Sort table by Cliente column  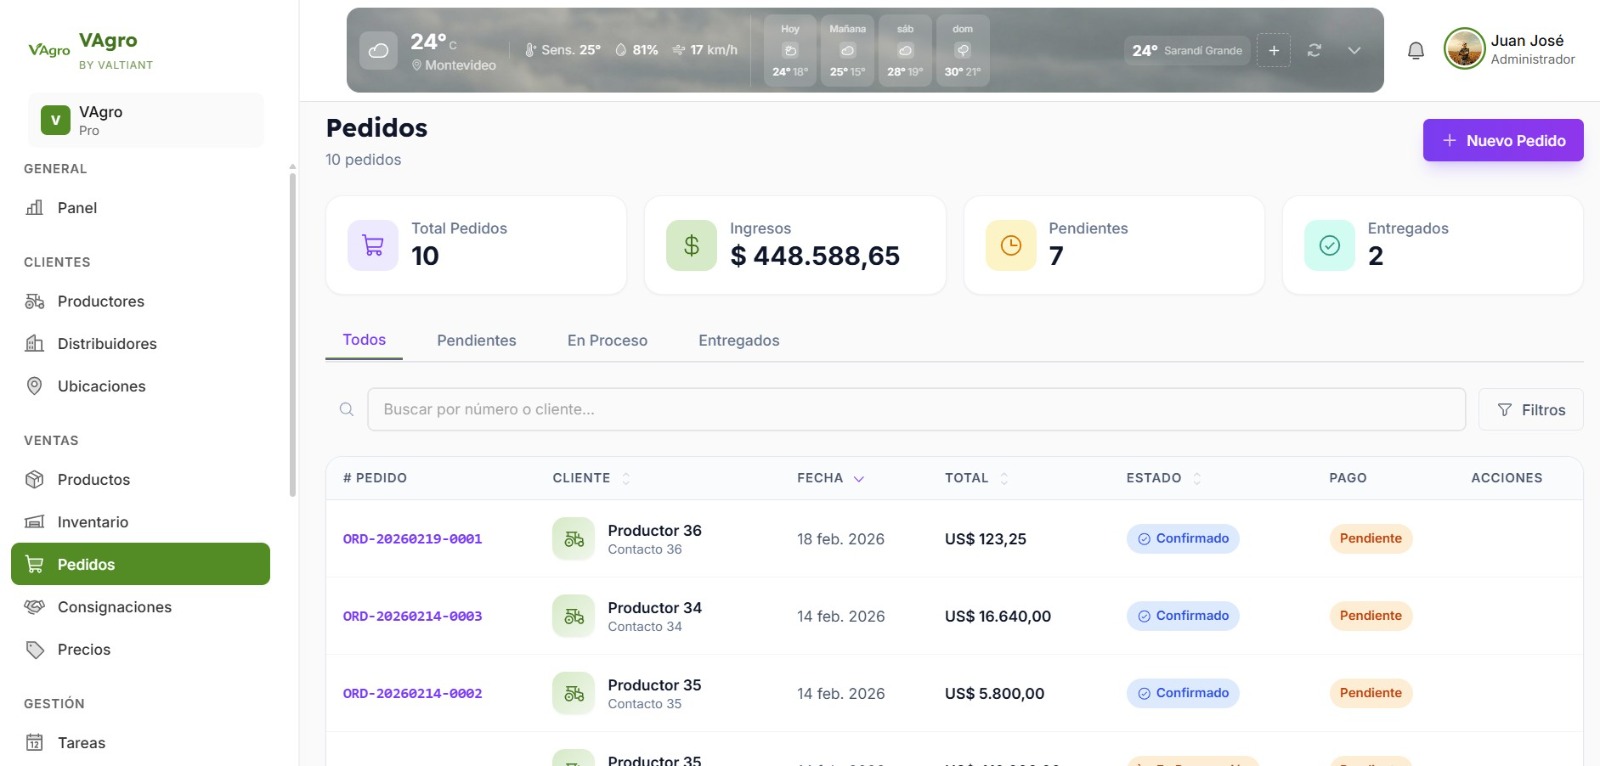pyautogui.click(x=591, y=478)
